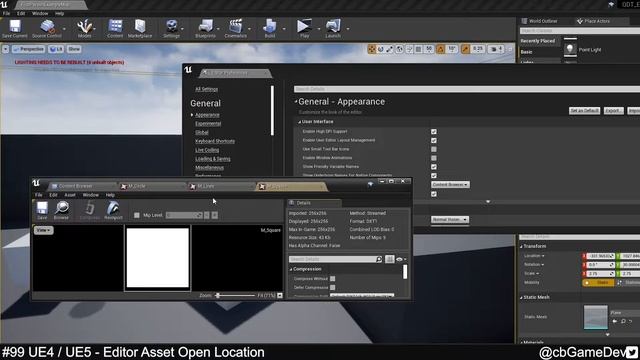Toggle grid snapping icon in viewport toolbar
The image size is (640, 360).
pos(418,49)
